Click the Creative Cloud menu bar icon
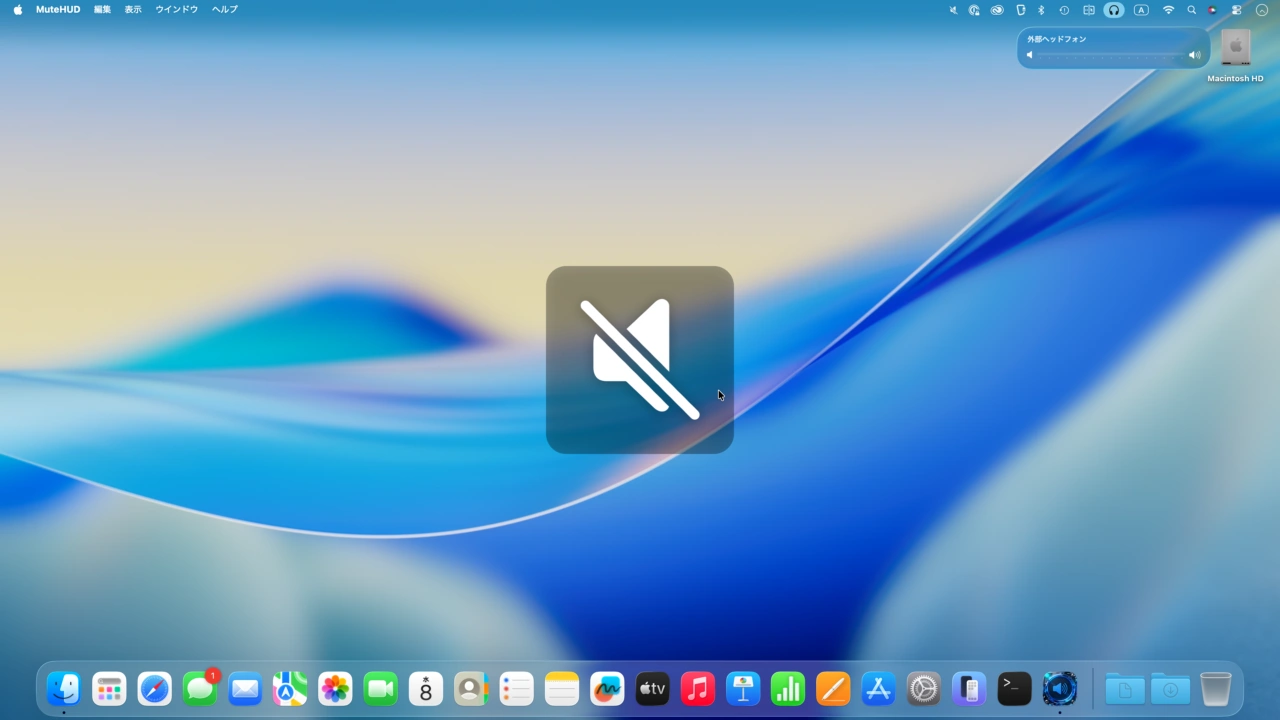 coord(997,10)
